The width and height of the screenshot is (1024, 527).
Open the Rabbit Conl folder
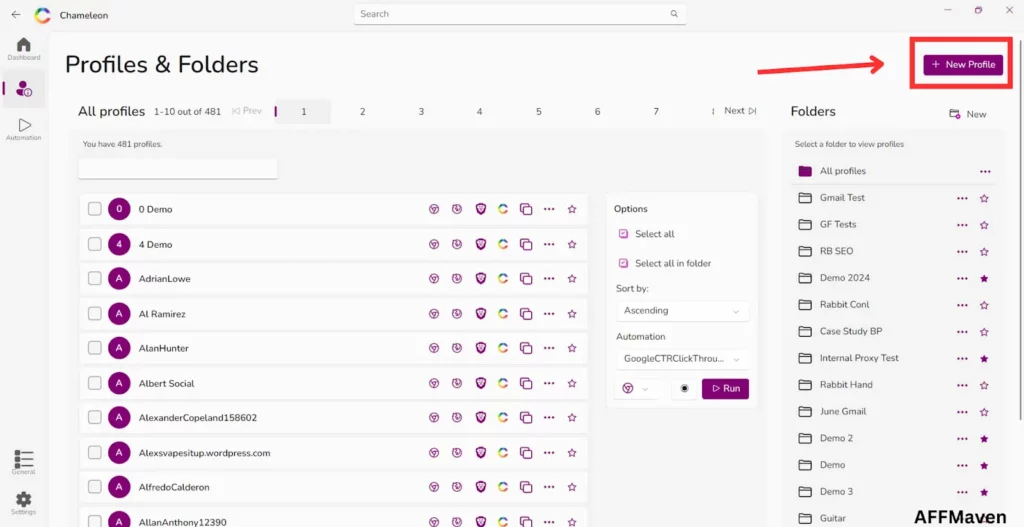pyautogui.click(x=844, y=305)
